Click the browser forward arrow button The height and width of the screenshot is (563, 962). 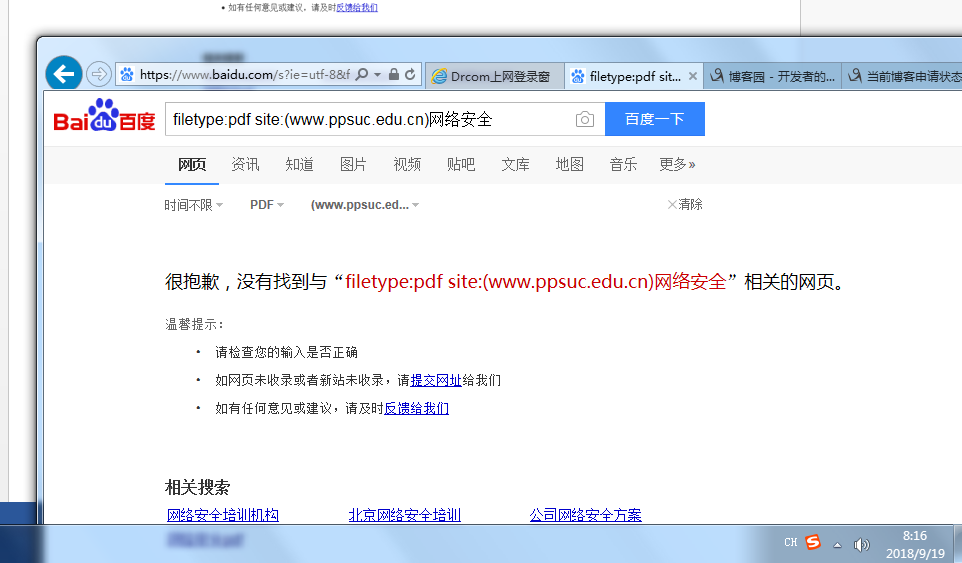point(98,75)
